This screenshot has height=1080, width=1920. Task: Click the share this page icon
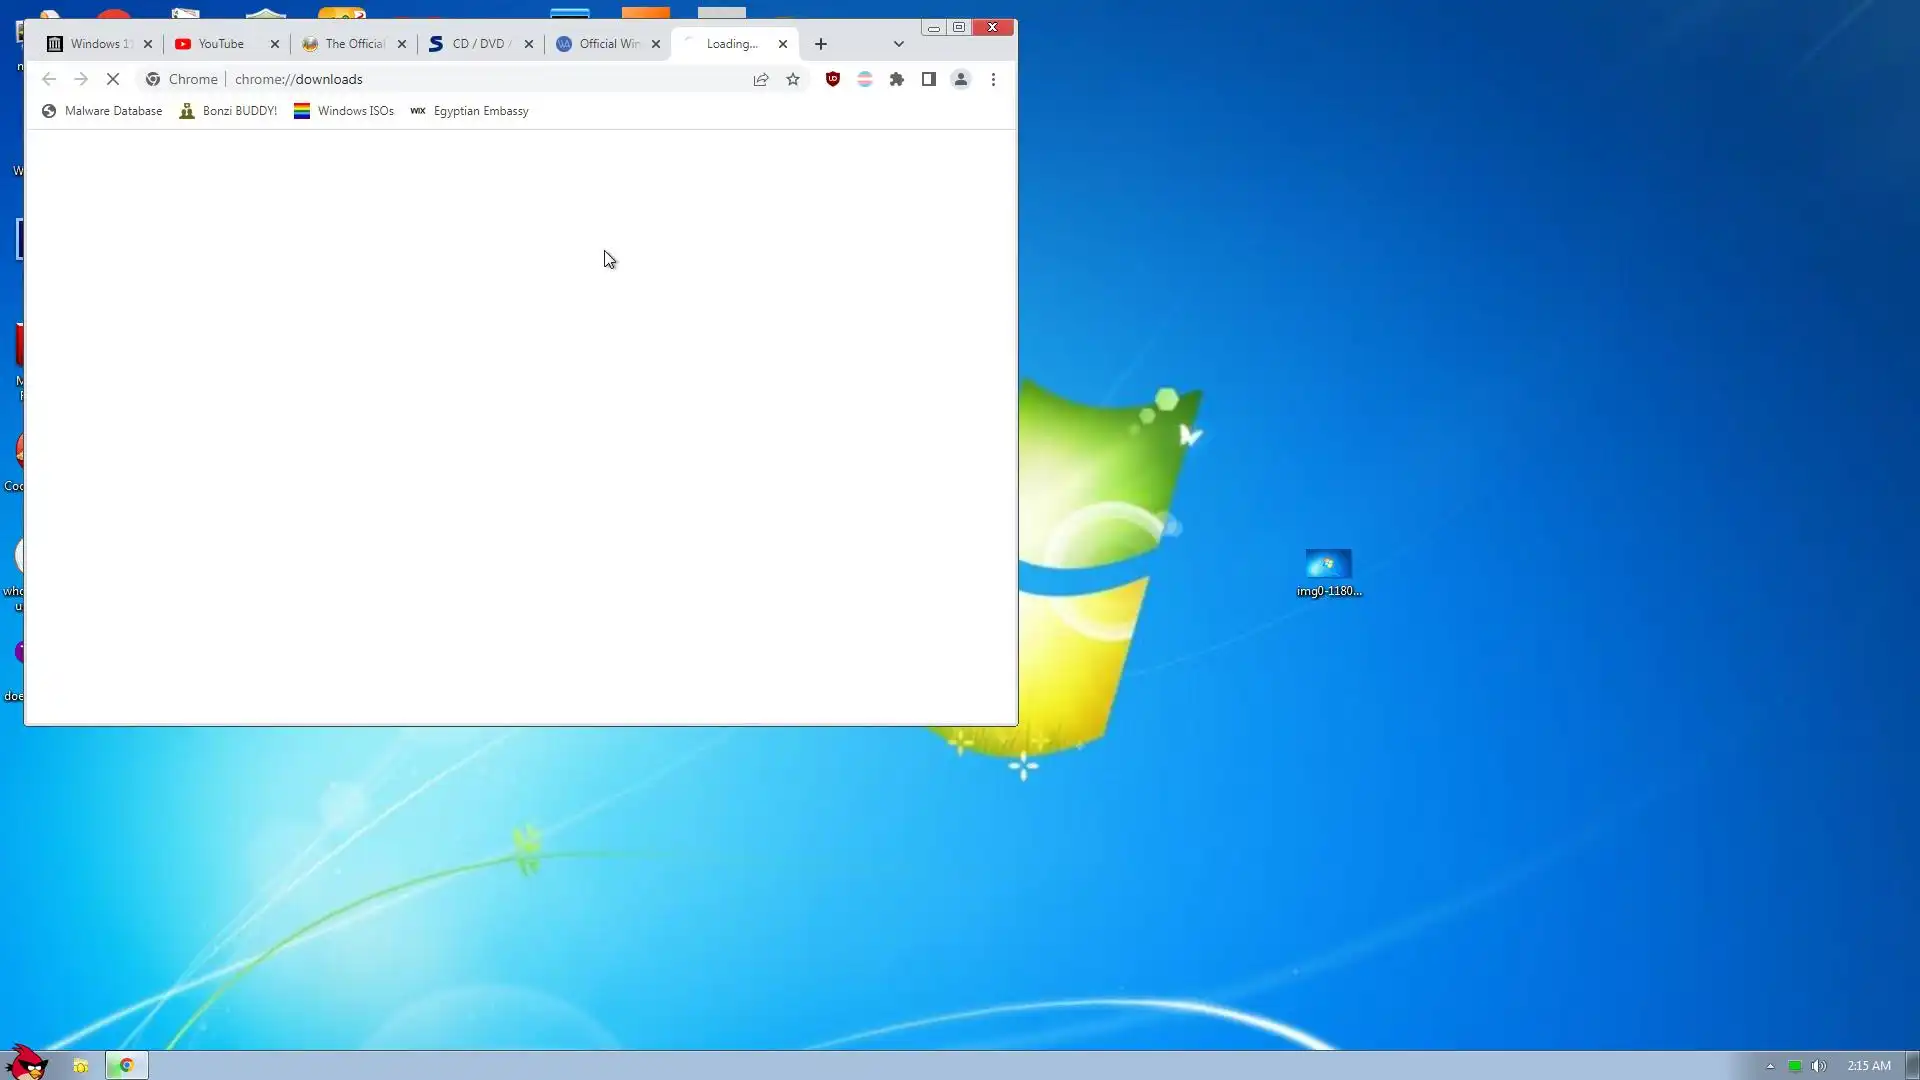coord(761,79)
